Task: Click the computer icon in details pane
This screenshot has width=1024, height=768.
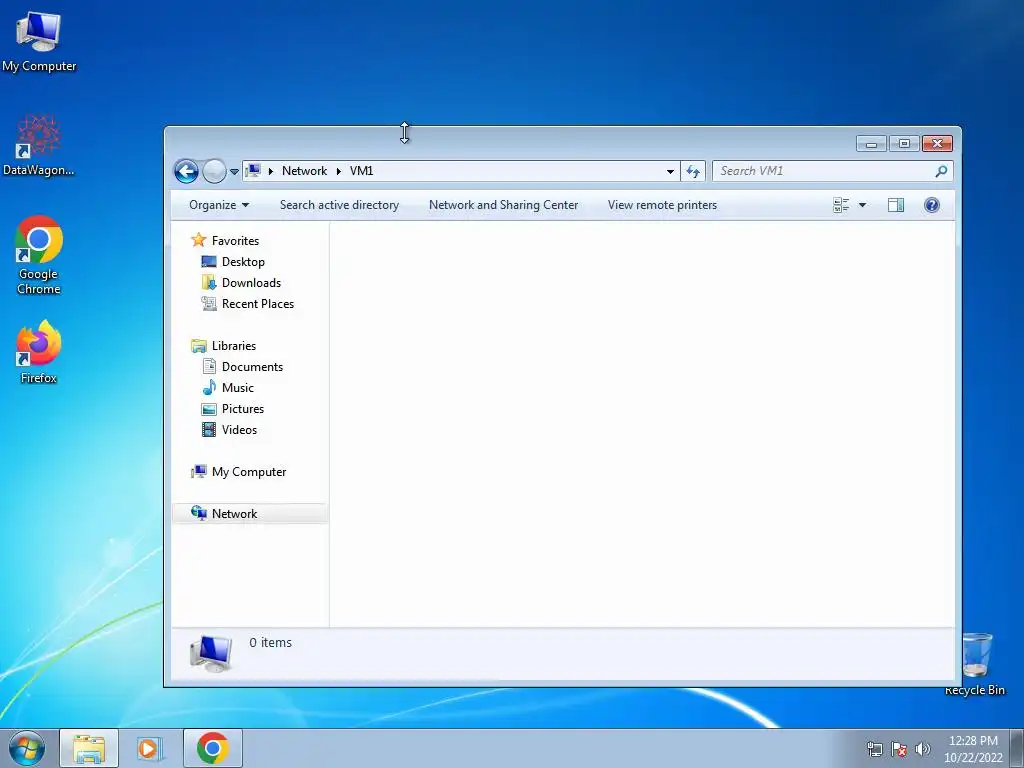Action: tap(211, 654)
